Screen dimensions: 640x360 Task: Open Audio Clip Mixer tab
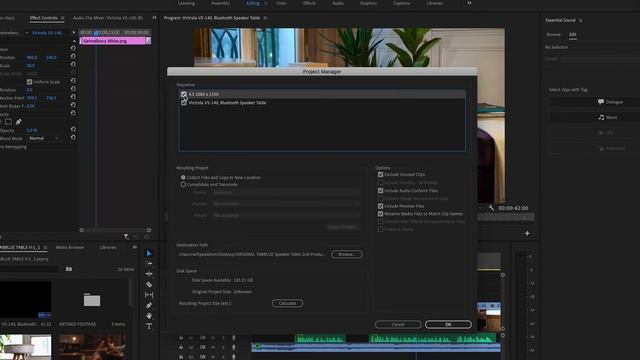(x=108, y=18)
